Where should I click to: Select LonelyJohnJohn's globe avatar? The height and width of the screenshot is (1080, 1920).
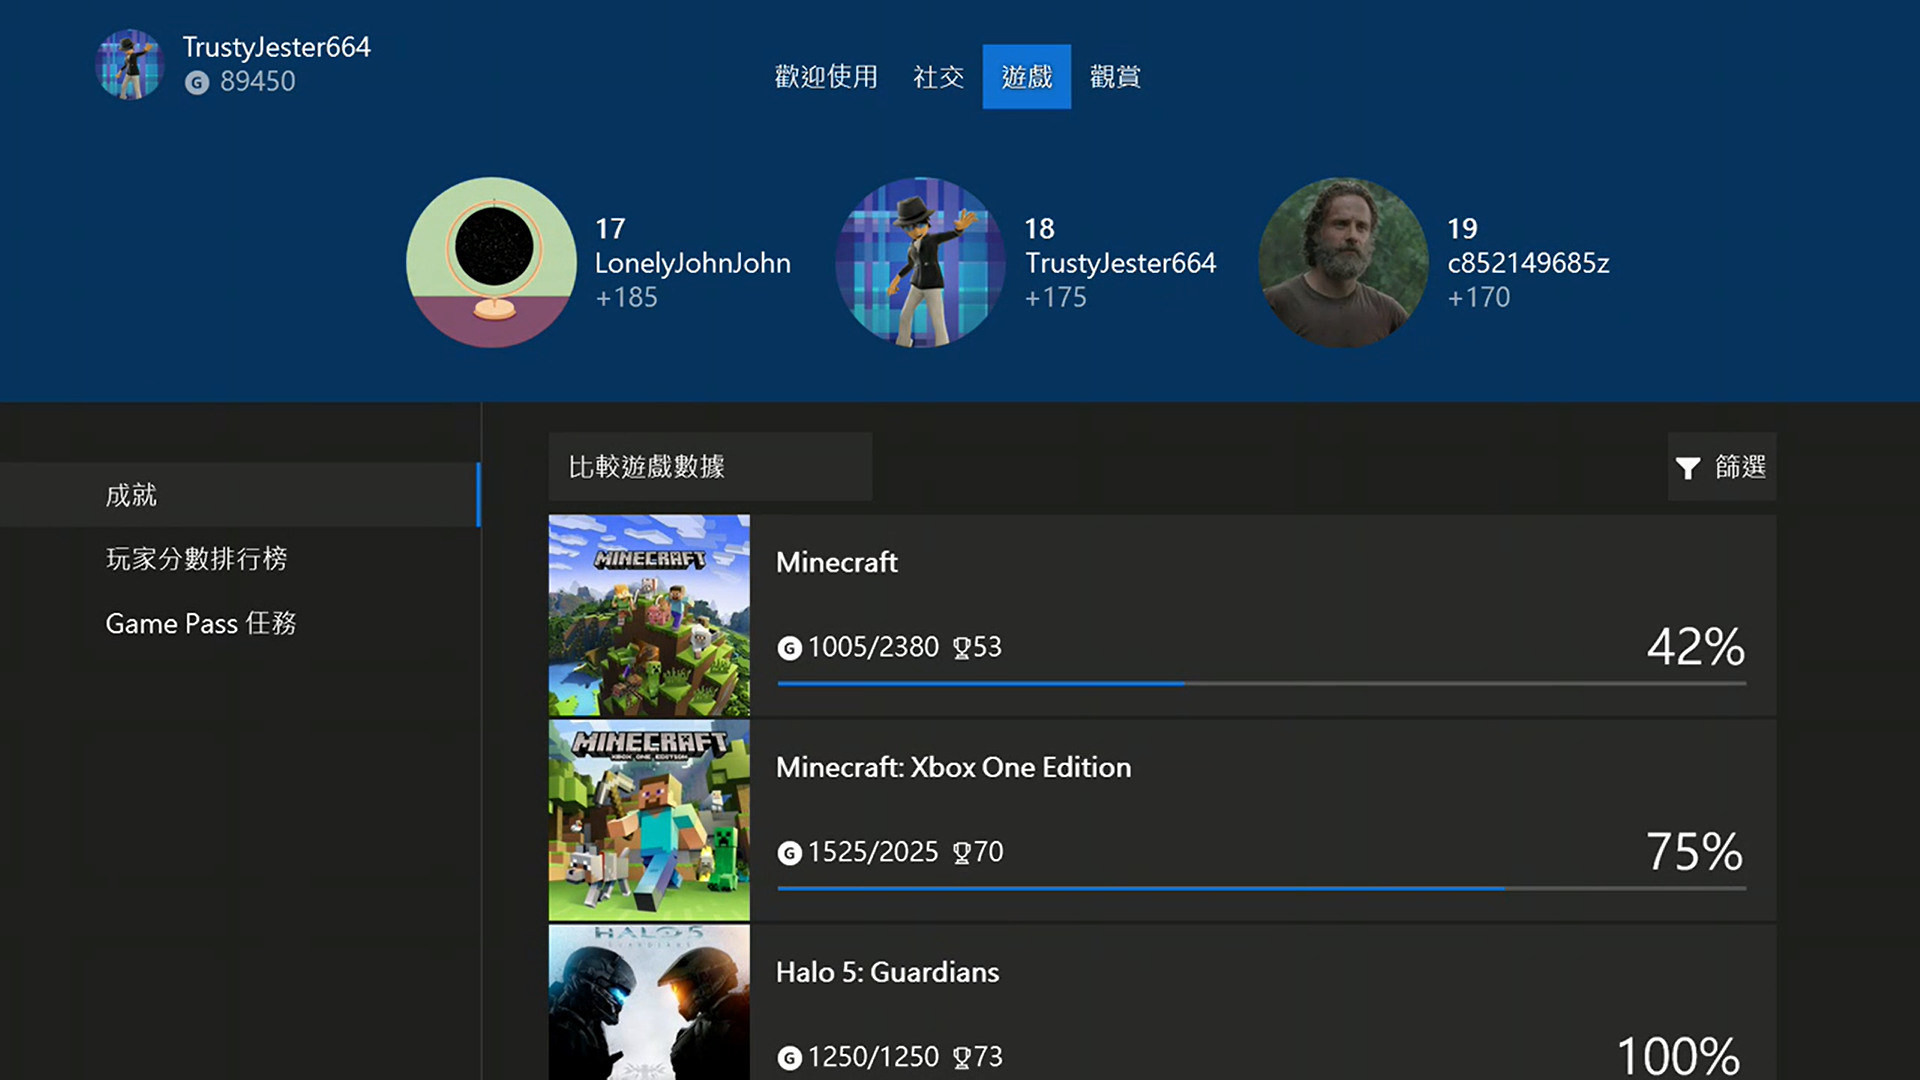click(x=491, y=262)
